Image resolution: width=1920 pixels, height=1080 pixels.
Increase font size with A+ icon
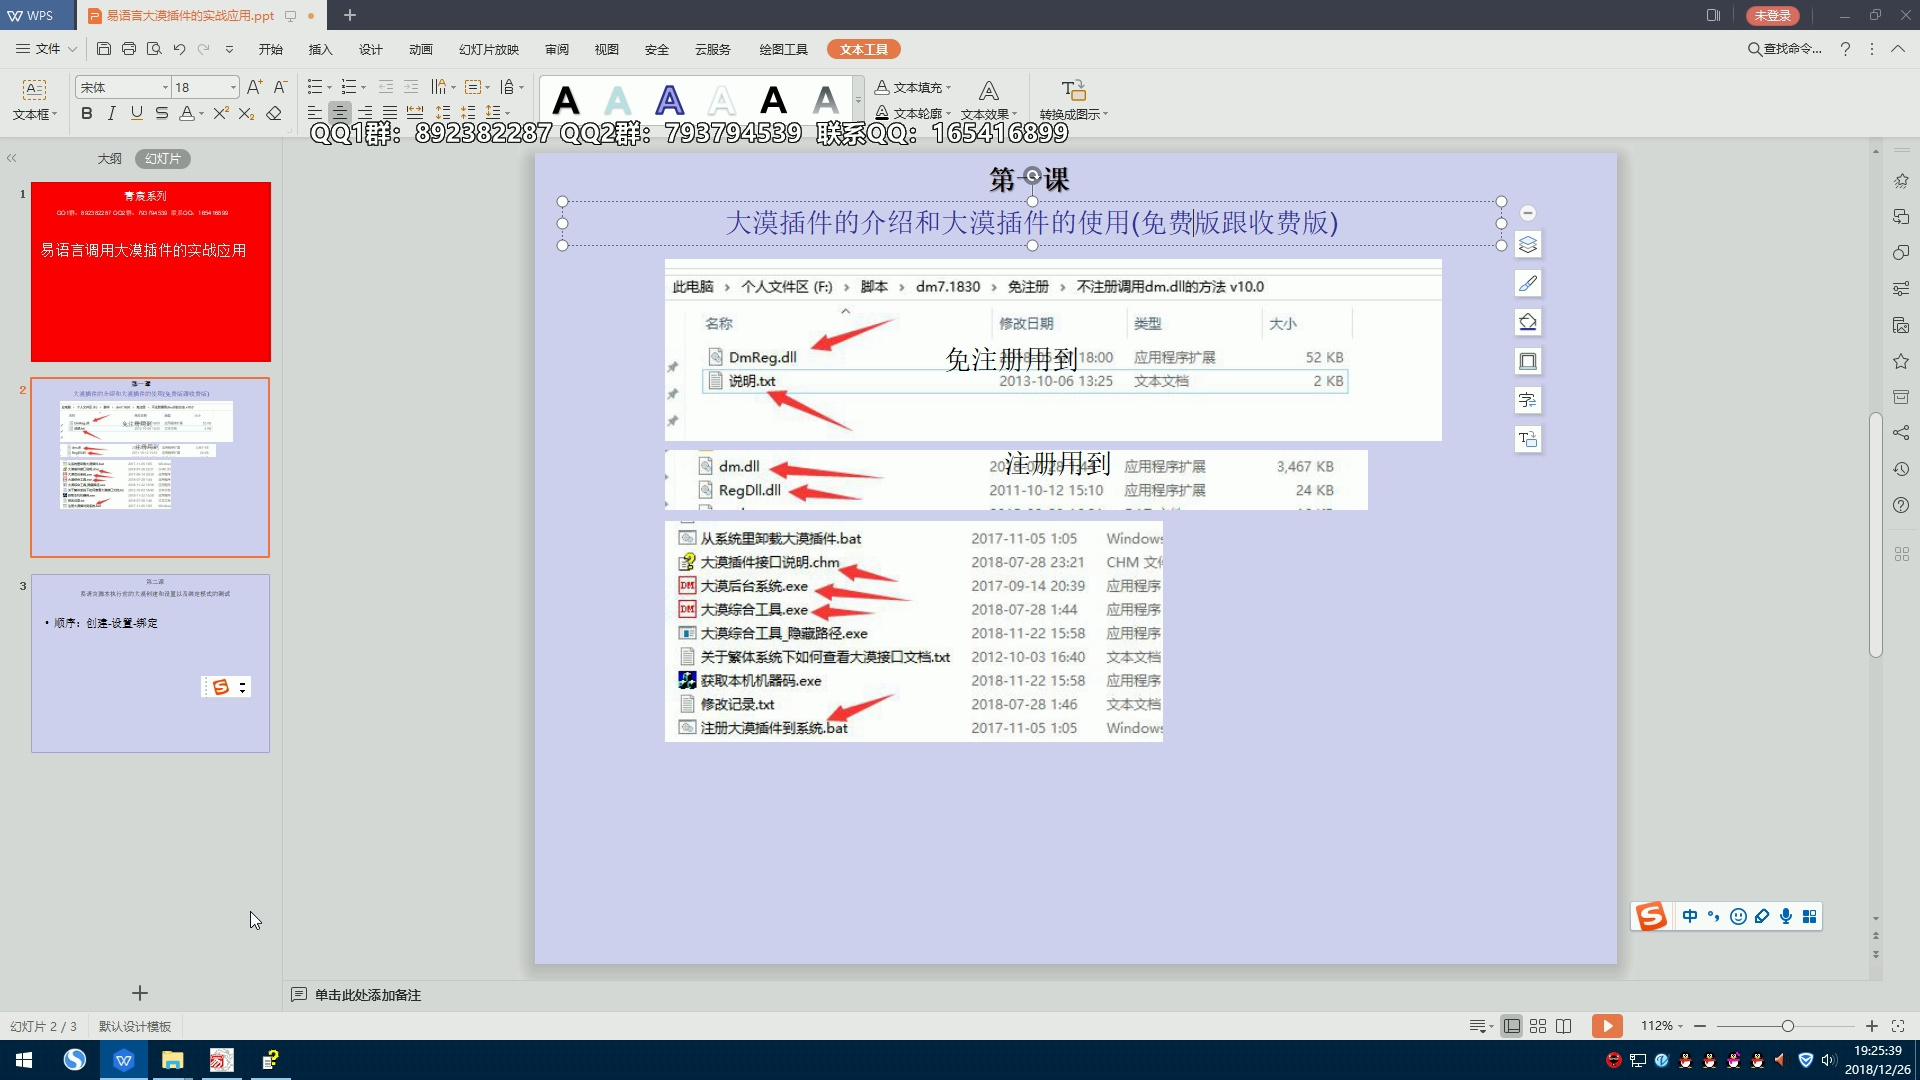pos(254,87)
